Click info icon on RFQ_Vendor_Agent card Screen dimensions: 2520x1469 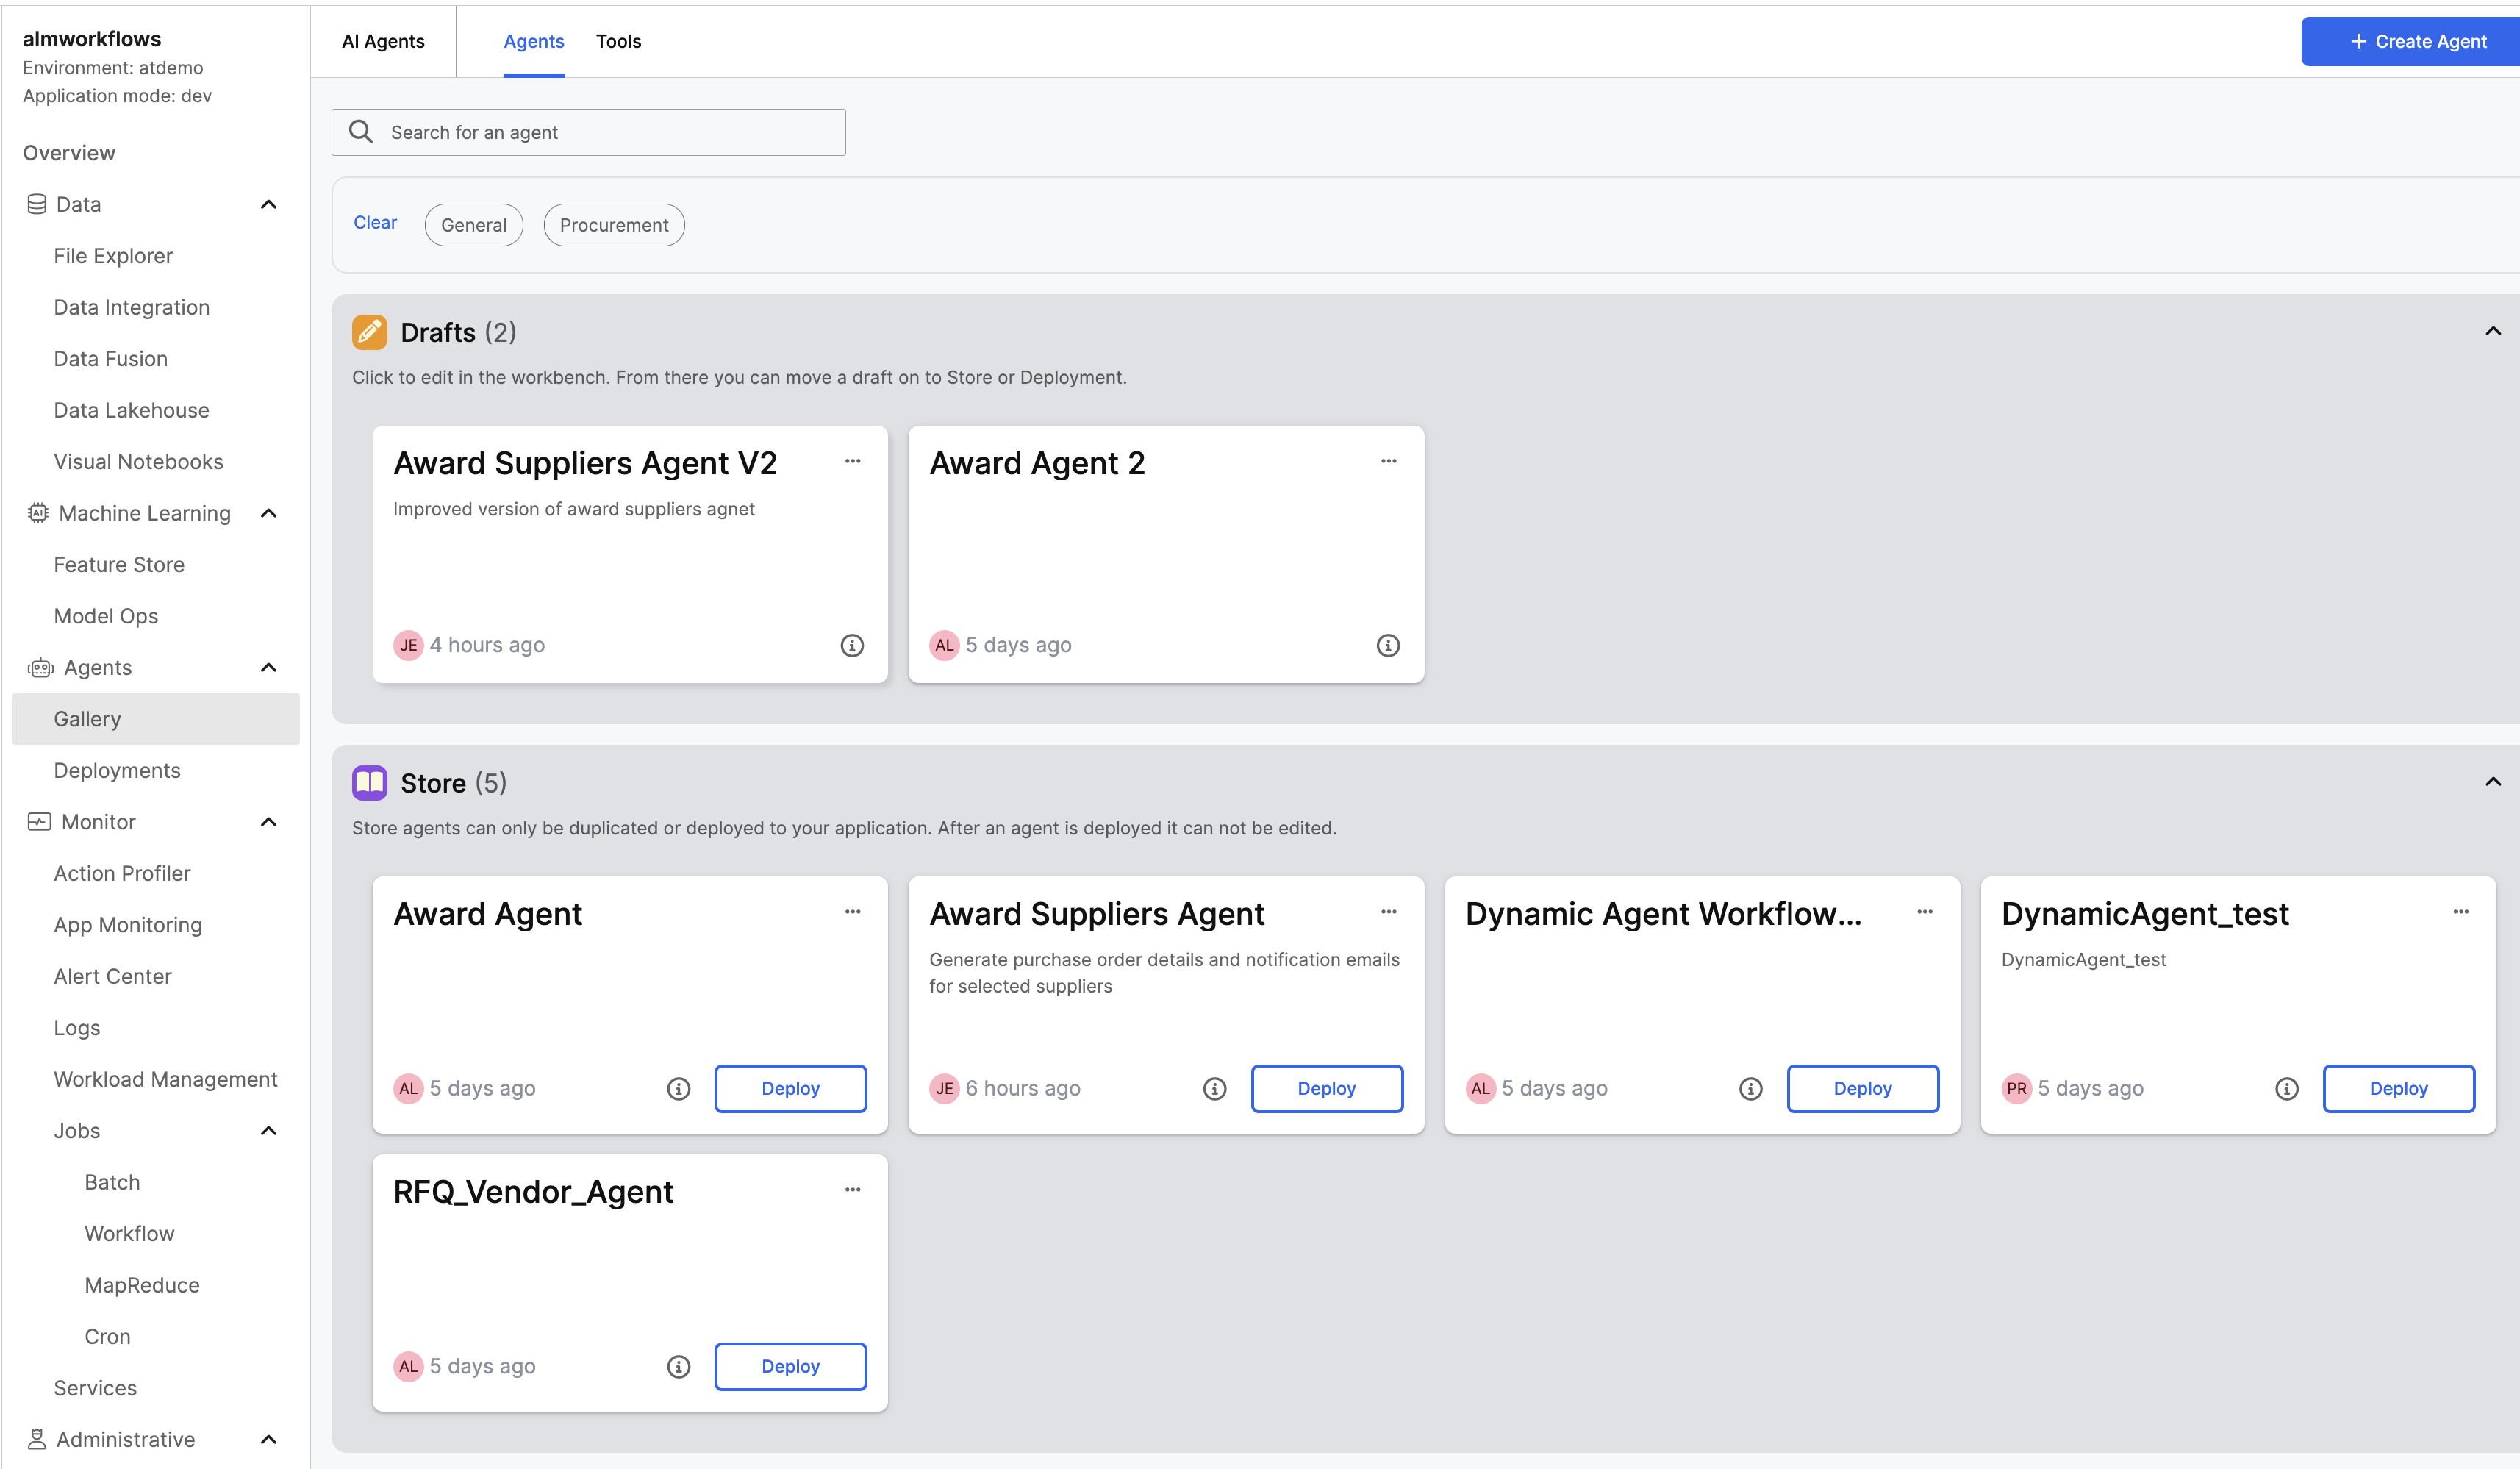678,1366
